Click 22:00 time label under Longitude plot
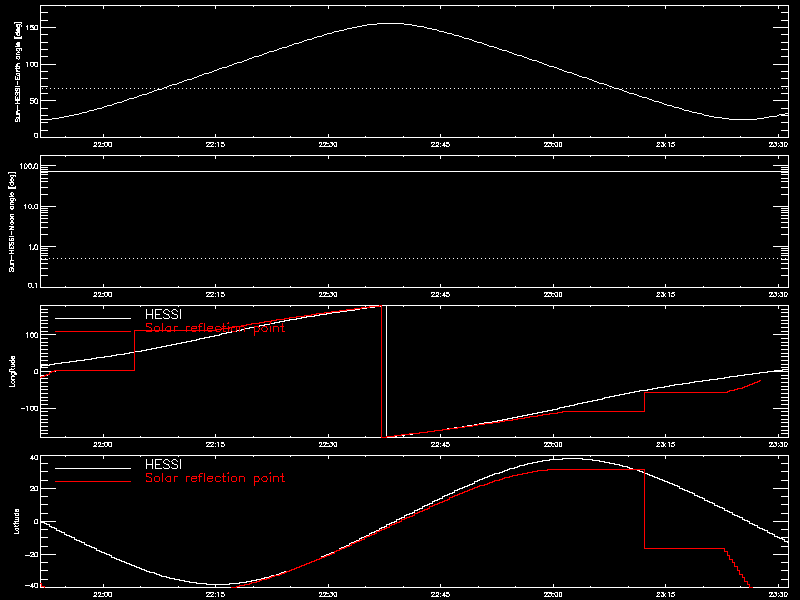Image resolution: width=800 pixels, height=600 pixels. click(103, 444)
